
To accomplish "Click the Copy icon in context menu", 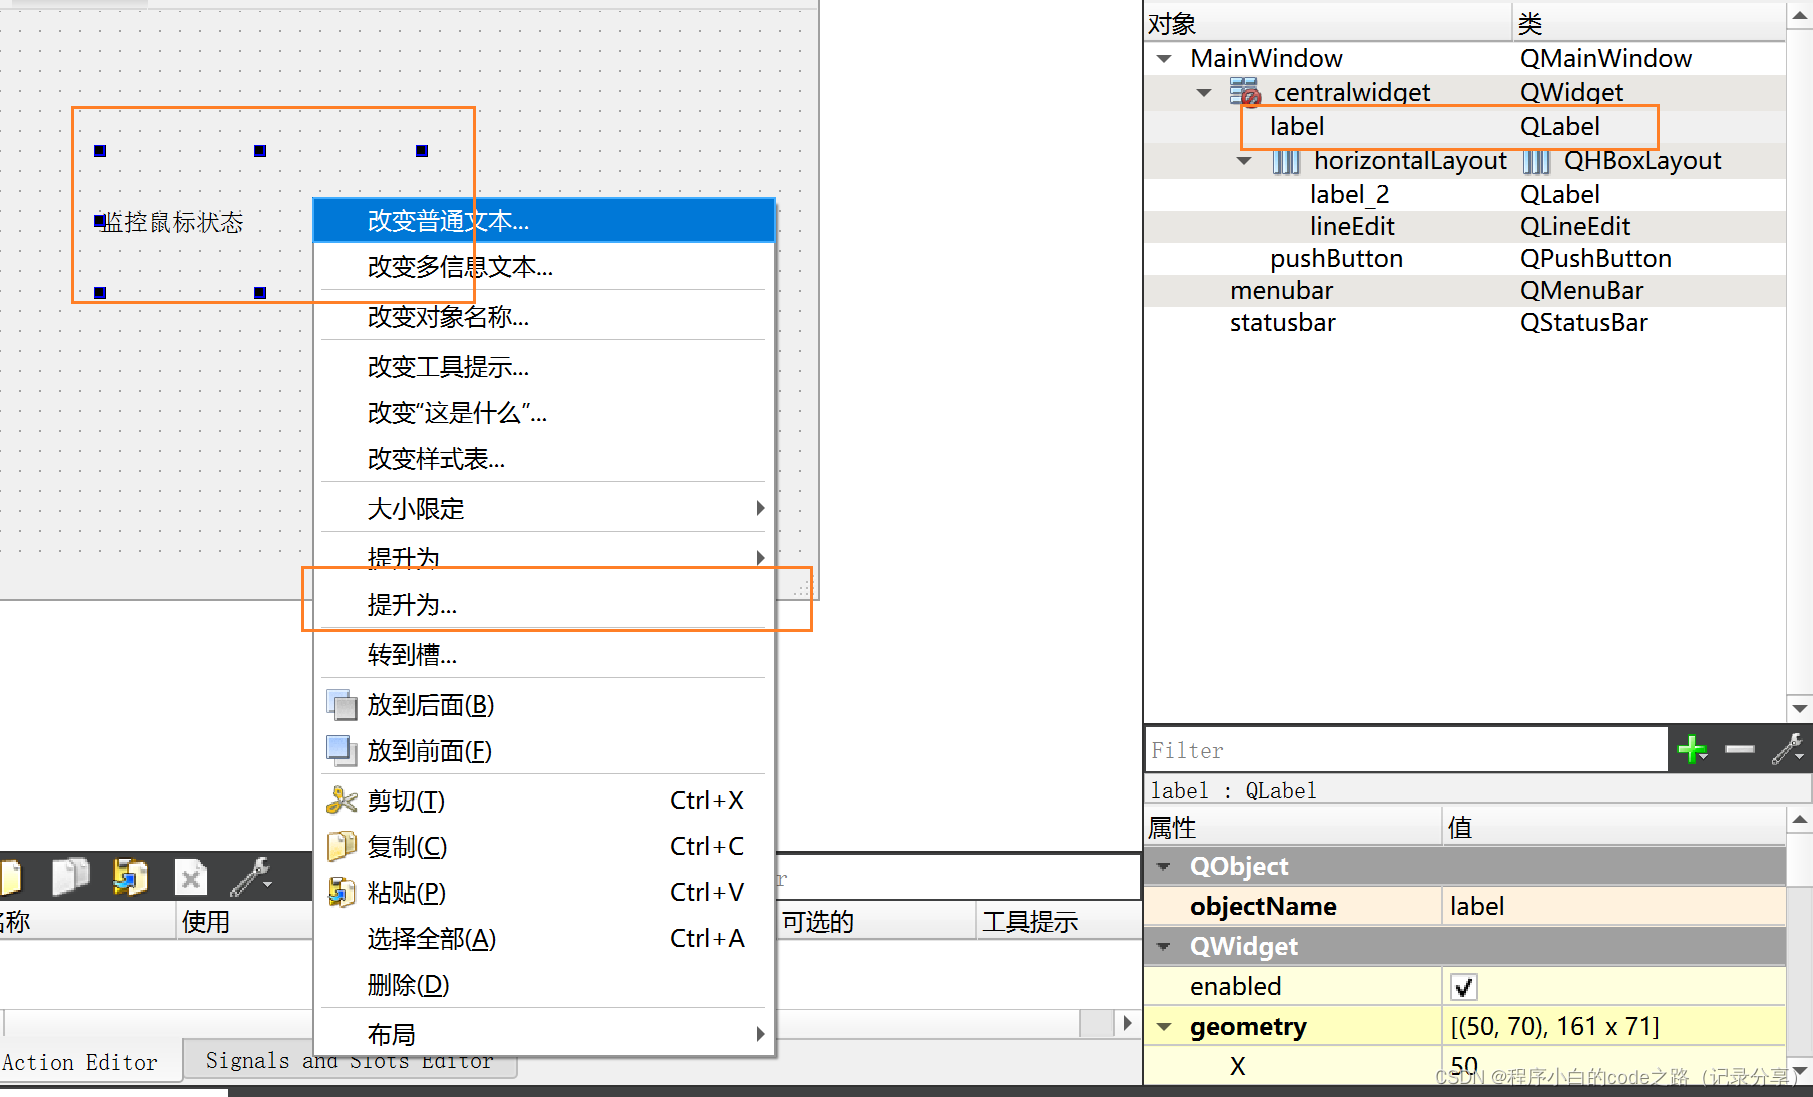I will coord(341,846).
